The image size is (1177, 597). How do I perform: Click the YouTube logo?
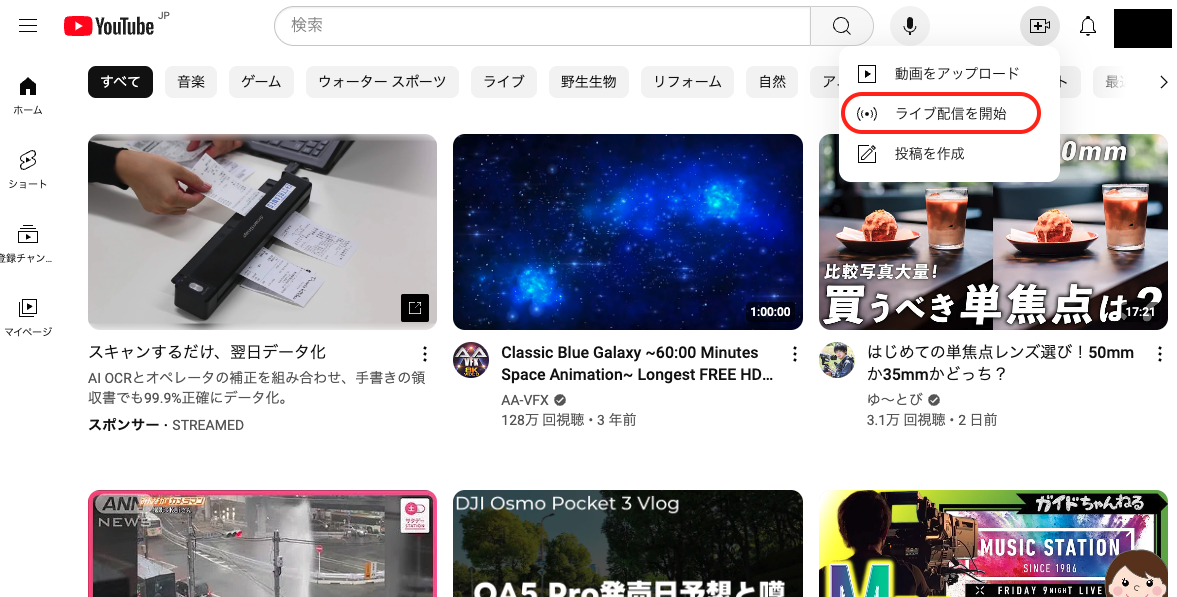[x=109, y=26]
